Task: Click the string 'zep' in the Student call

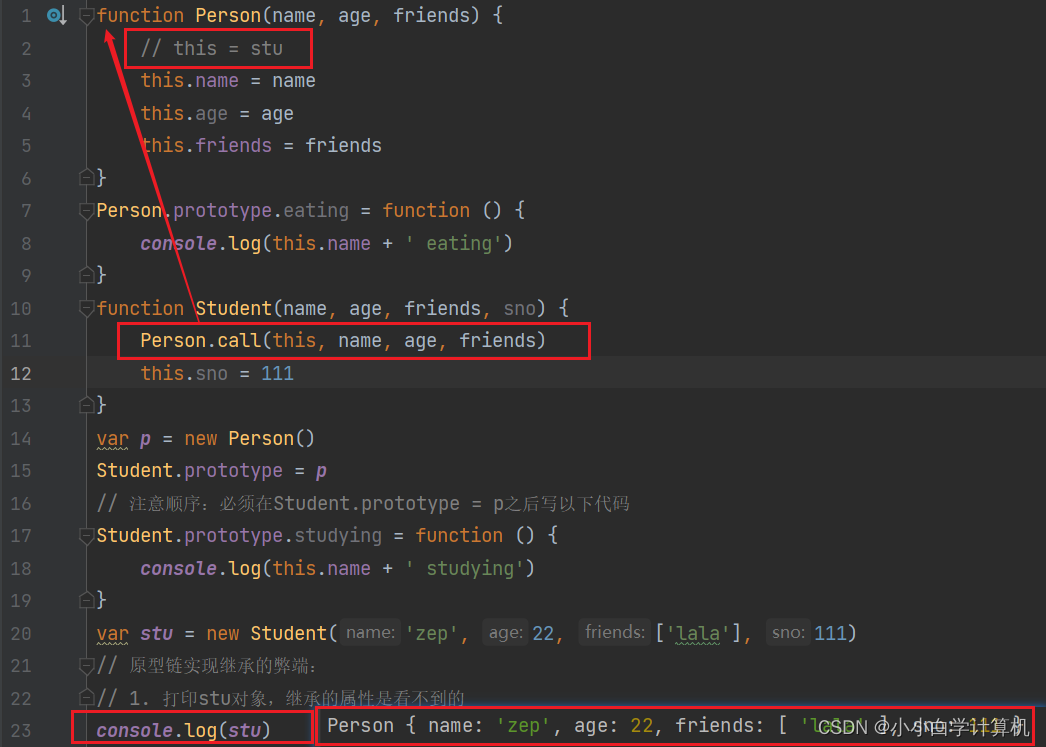Action: (432, 633)
